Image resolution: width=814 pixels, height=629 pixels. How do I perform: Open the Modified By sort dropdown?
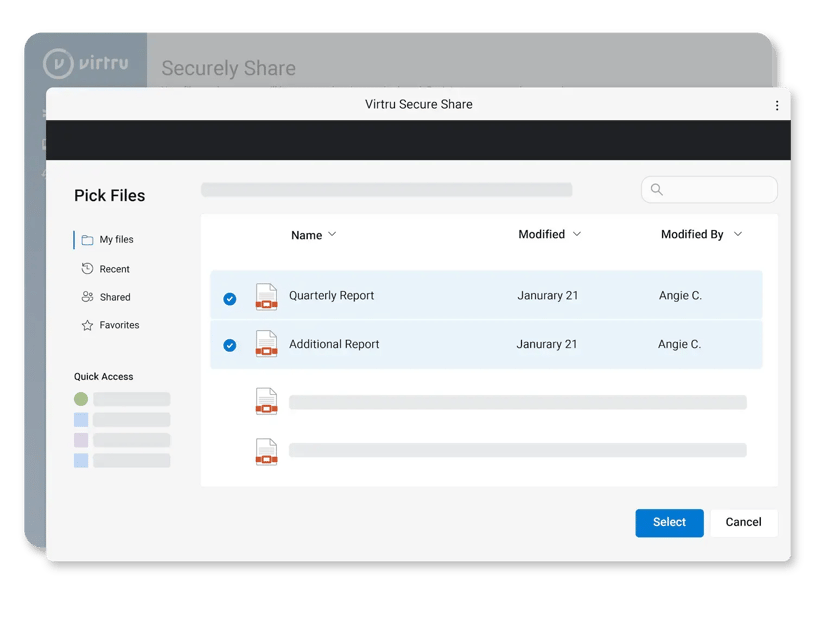737,234
